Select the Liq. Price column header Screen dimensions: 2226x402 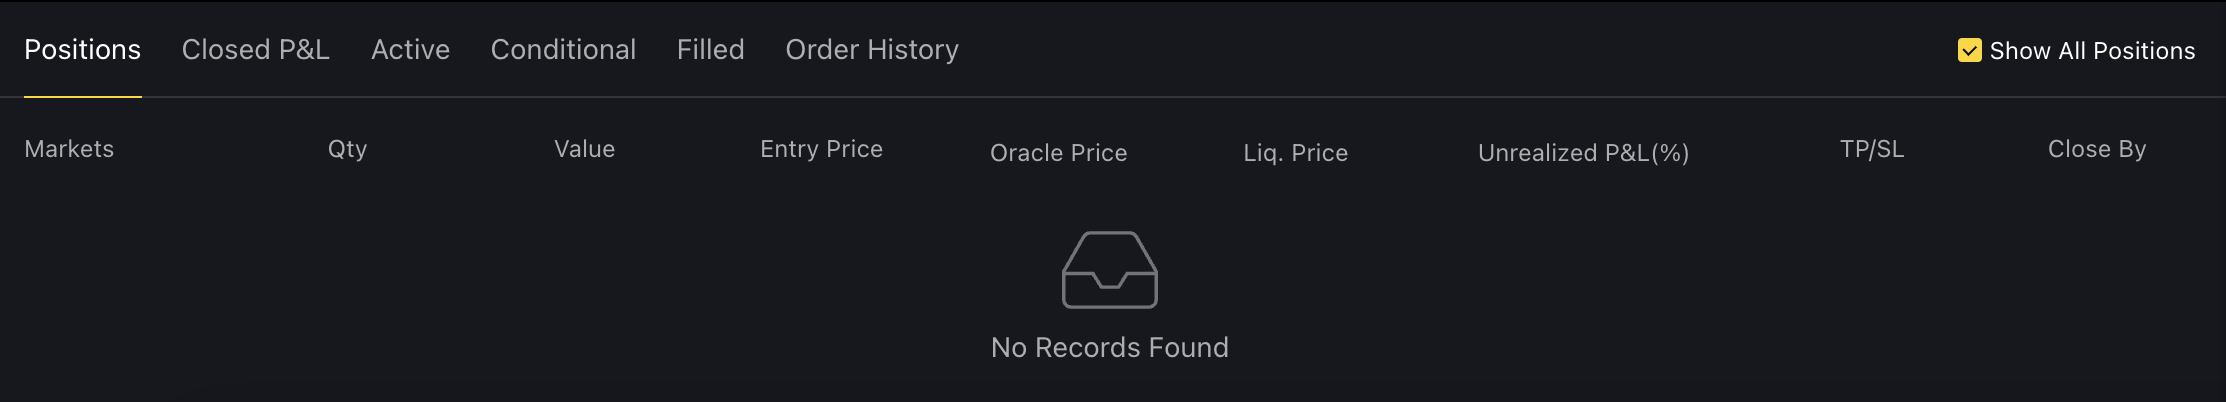(1295, 153)
